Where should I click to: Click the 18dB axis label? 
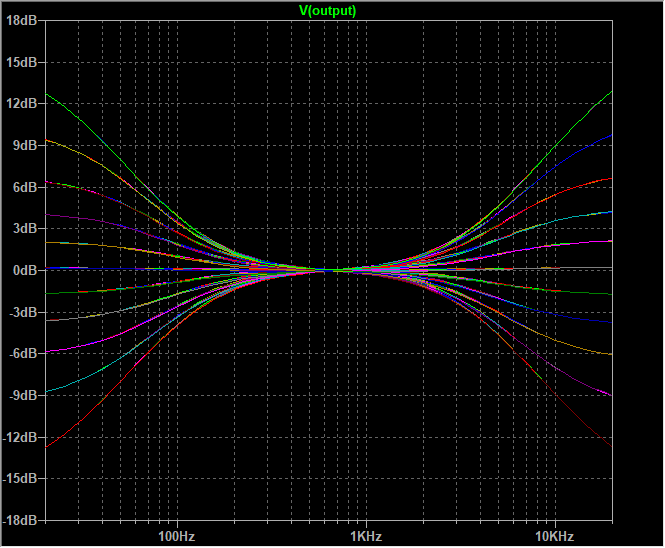(x=22, y=20)
